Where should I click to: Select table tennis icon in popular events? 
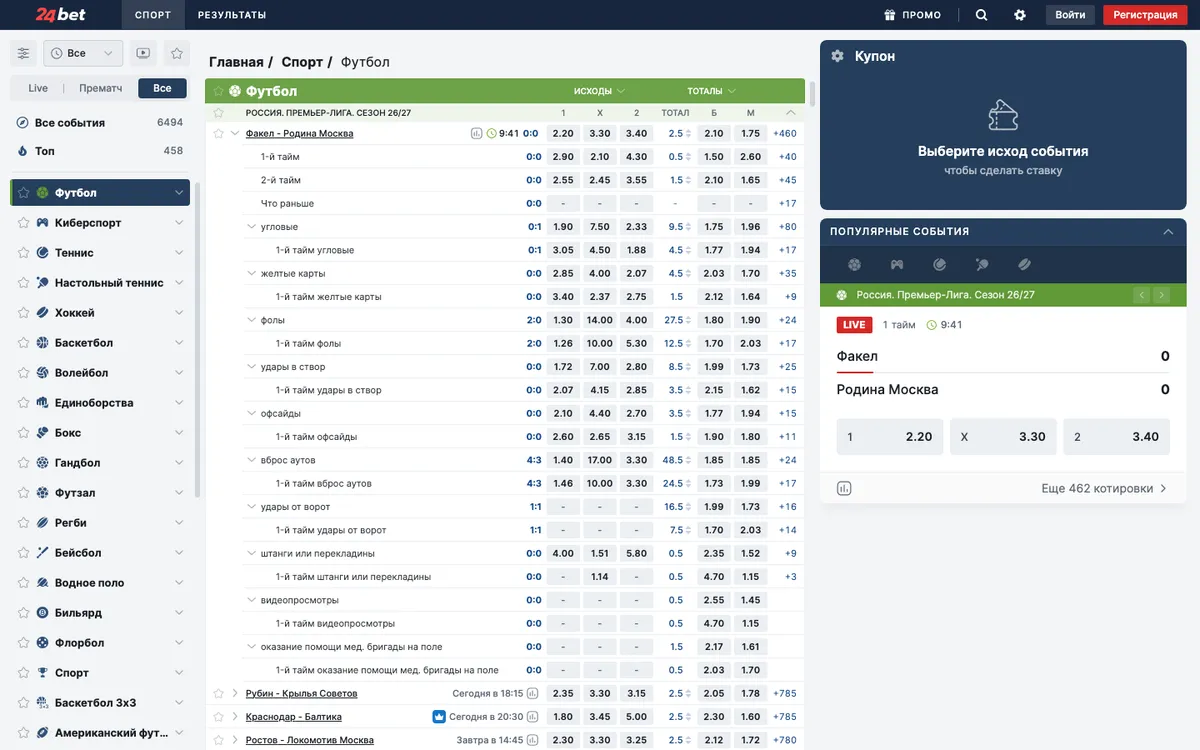pos(982,265)
